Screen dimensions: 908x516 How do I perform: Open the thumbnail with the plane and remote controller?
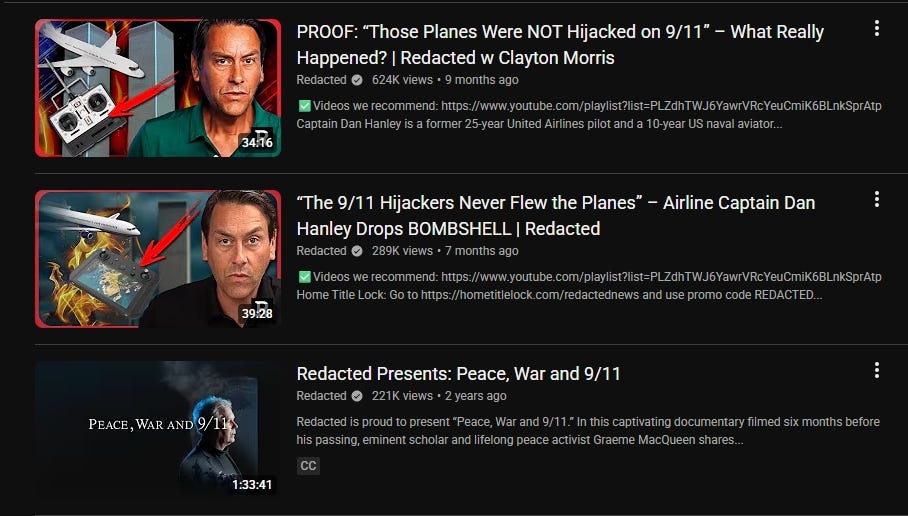pos(158,88)
